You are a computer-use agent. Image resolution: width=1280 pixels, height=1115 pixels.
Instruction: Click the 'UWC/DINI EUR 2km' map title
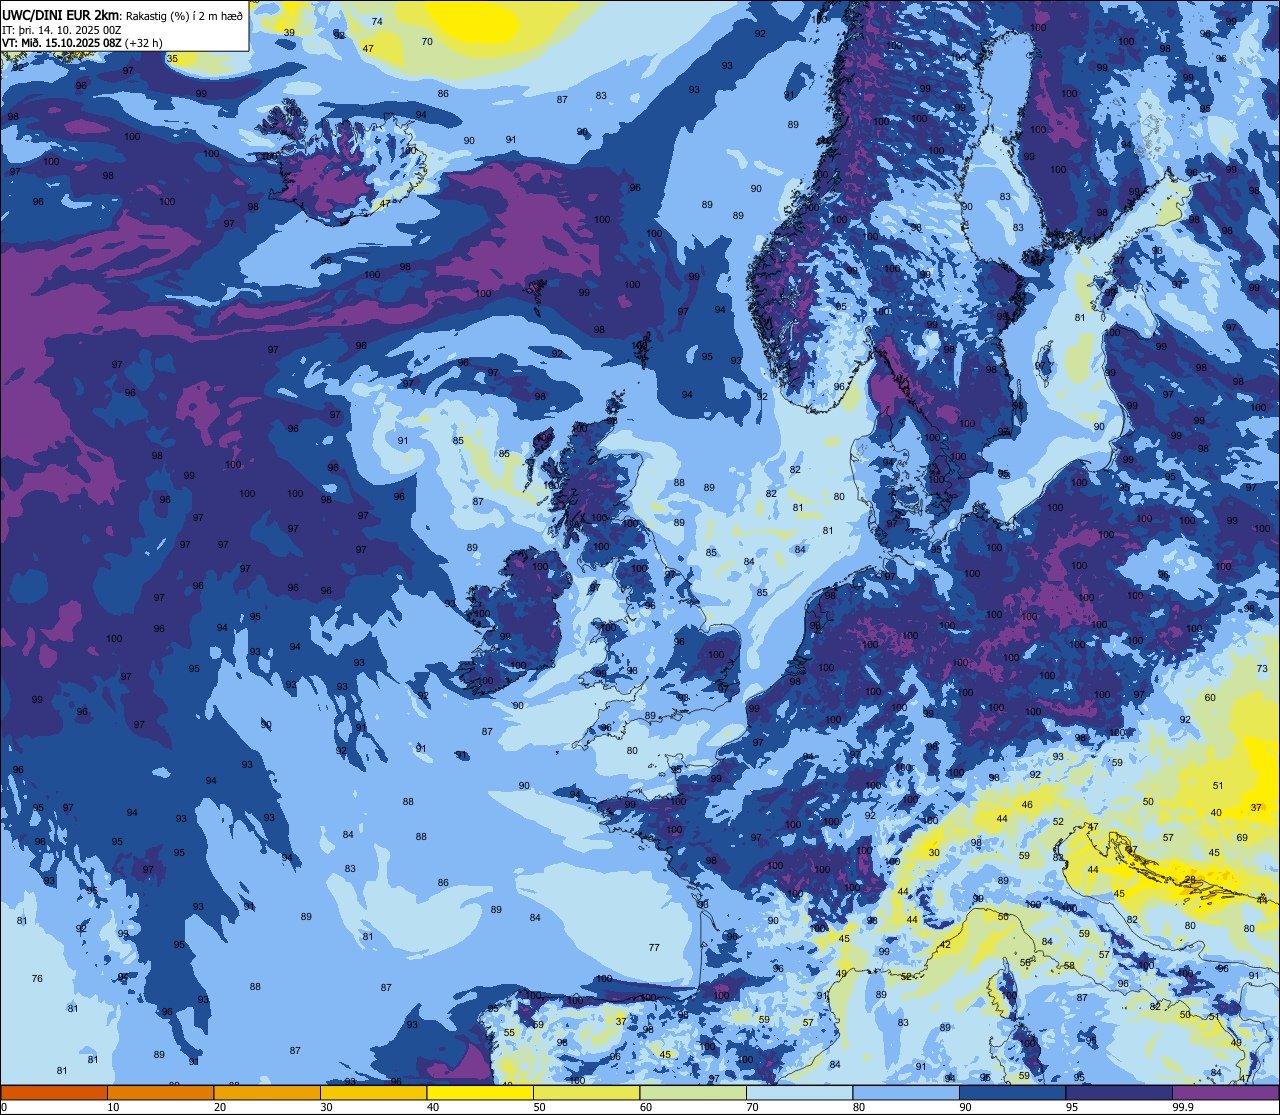click(60, 14)
